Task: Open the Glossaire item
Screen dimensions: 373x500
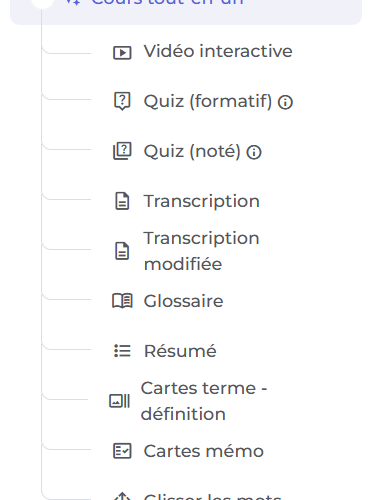Action: tap(183, 301)
